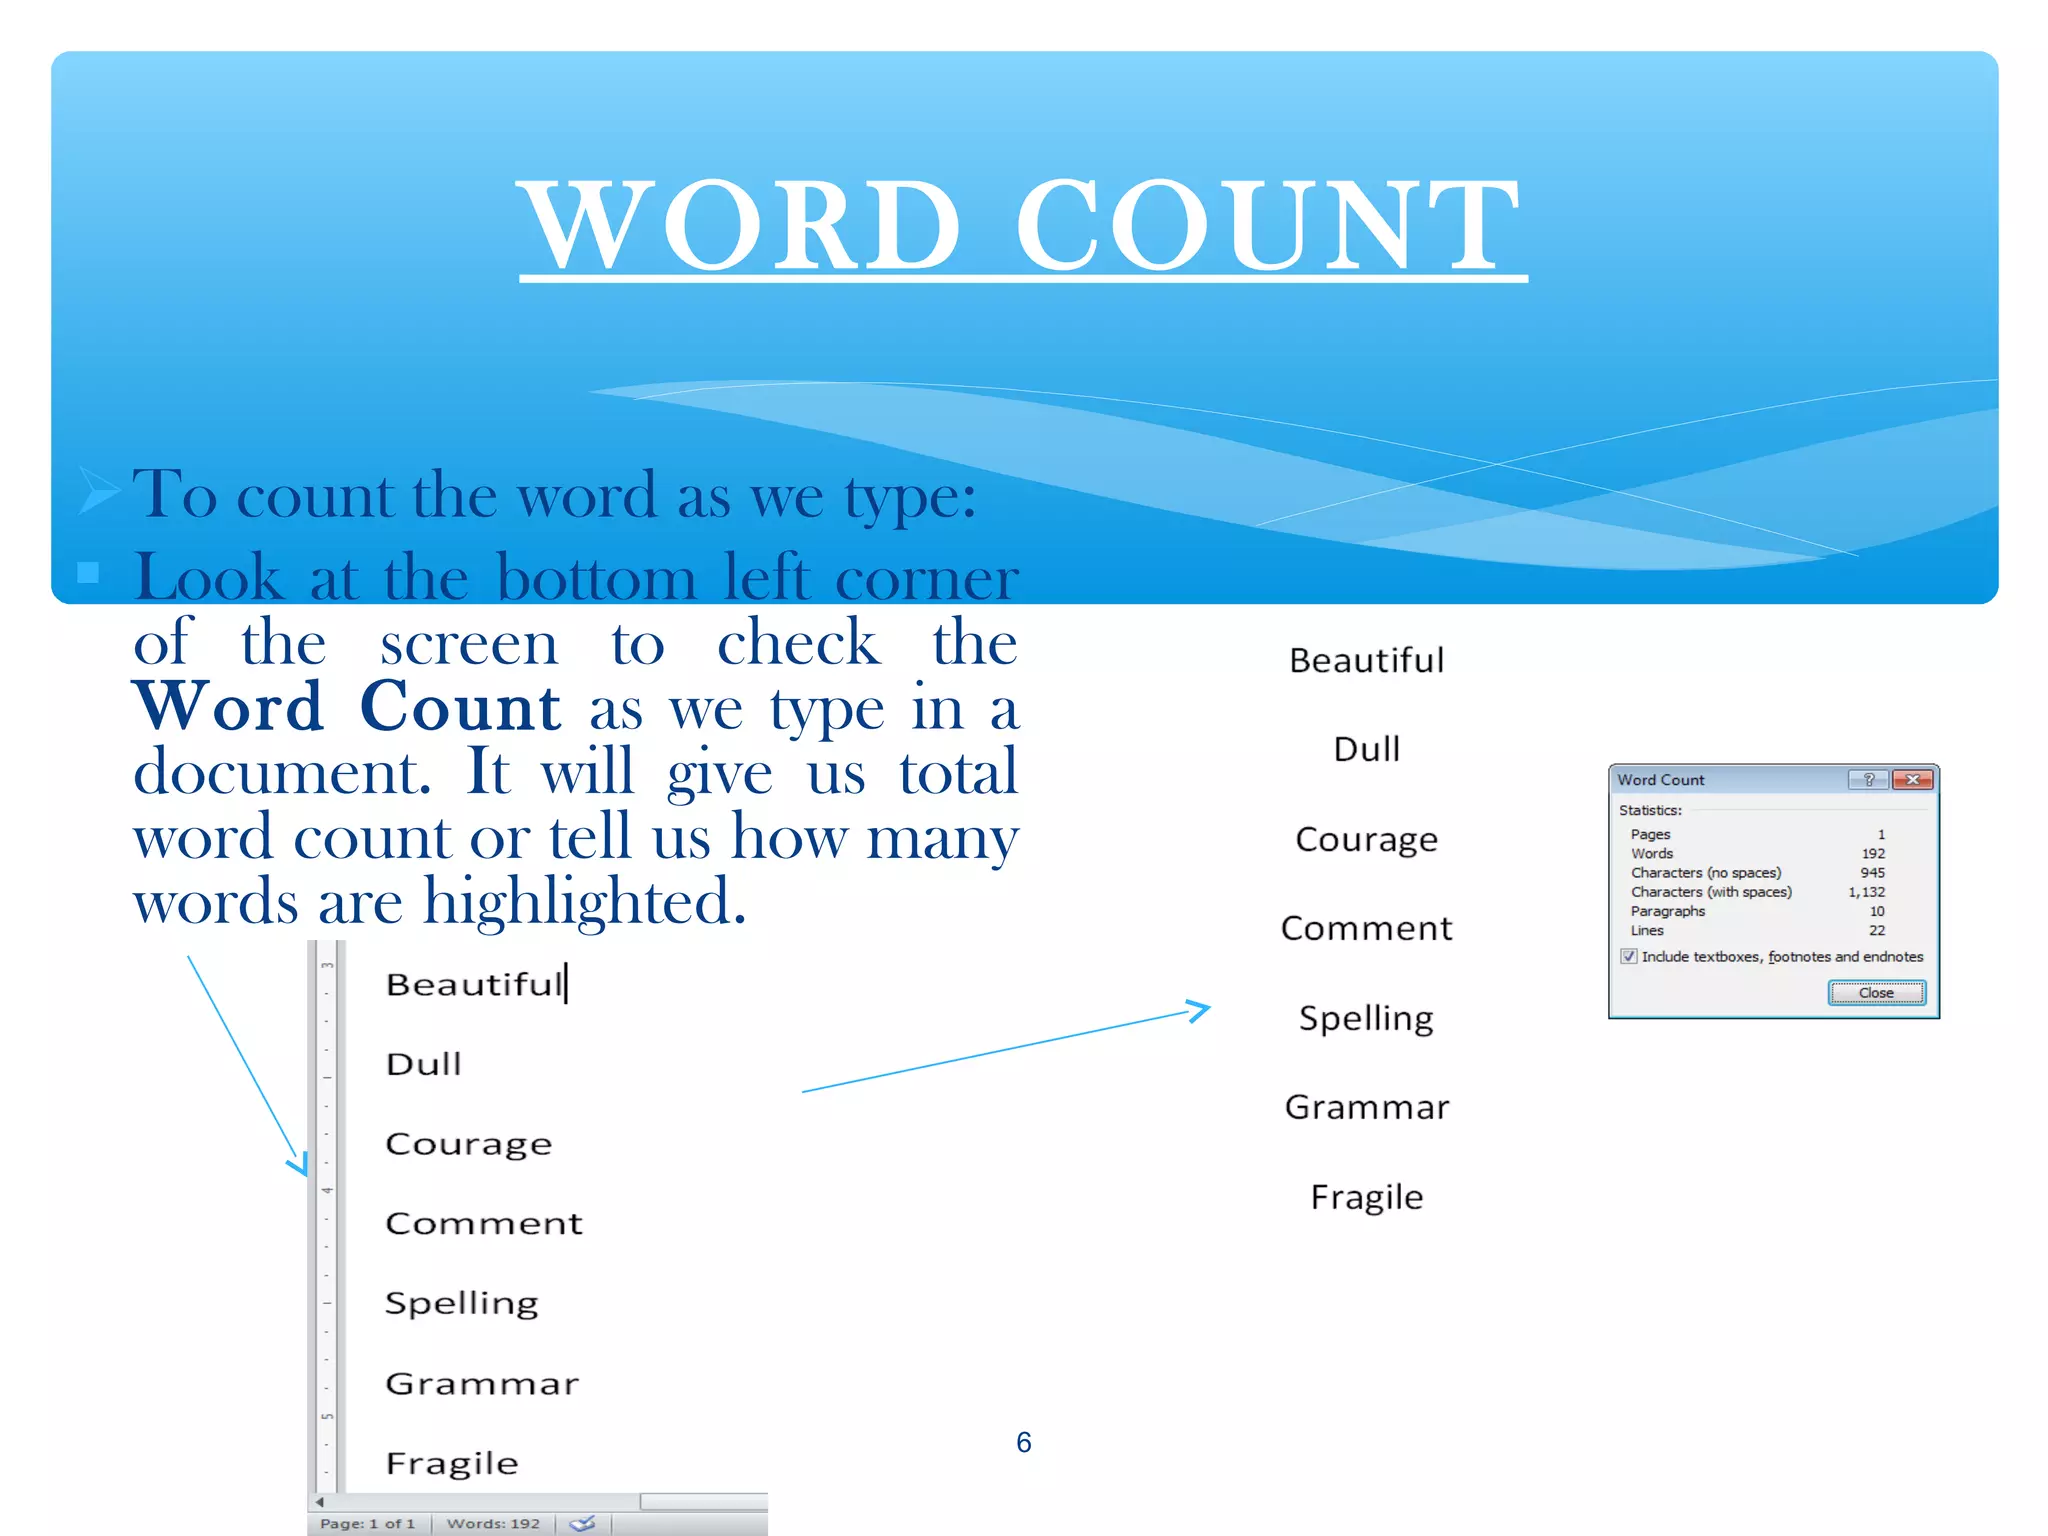Viewport: 2048px width, 1536px height.
Task: Click the Close button in Word Count dialog
Action: point(1876,992)
